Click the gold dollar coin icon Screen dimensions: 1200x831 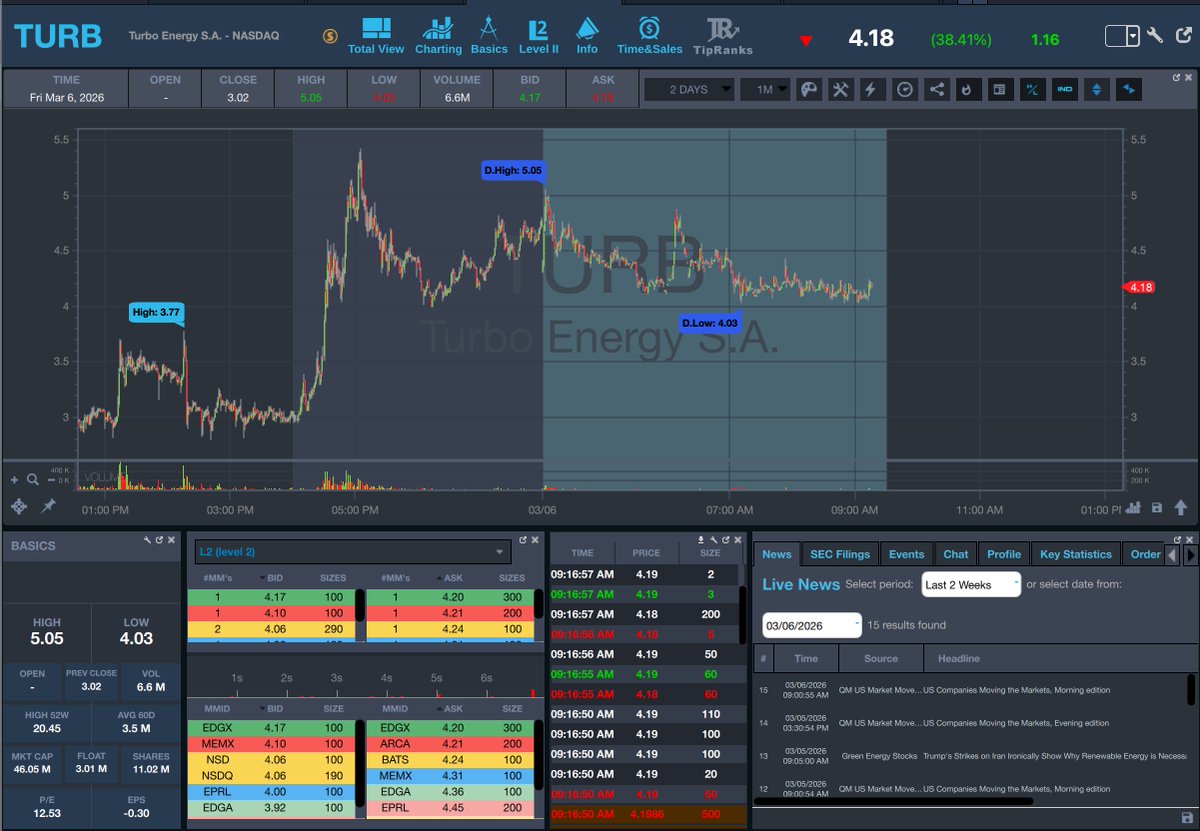tap(330, 36)
